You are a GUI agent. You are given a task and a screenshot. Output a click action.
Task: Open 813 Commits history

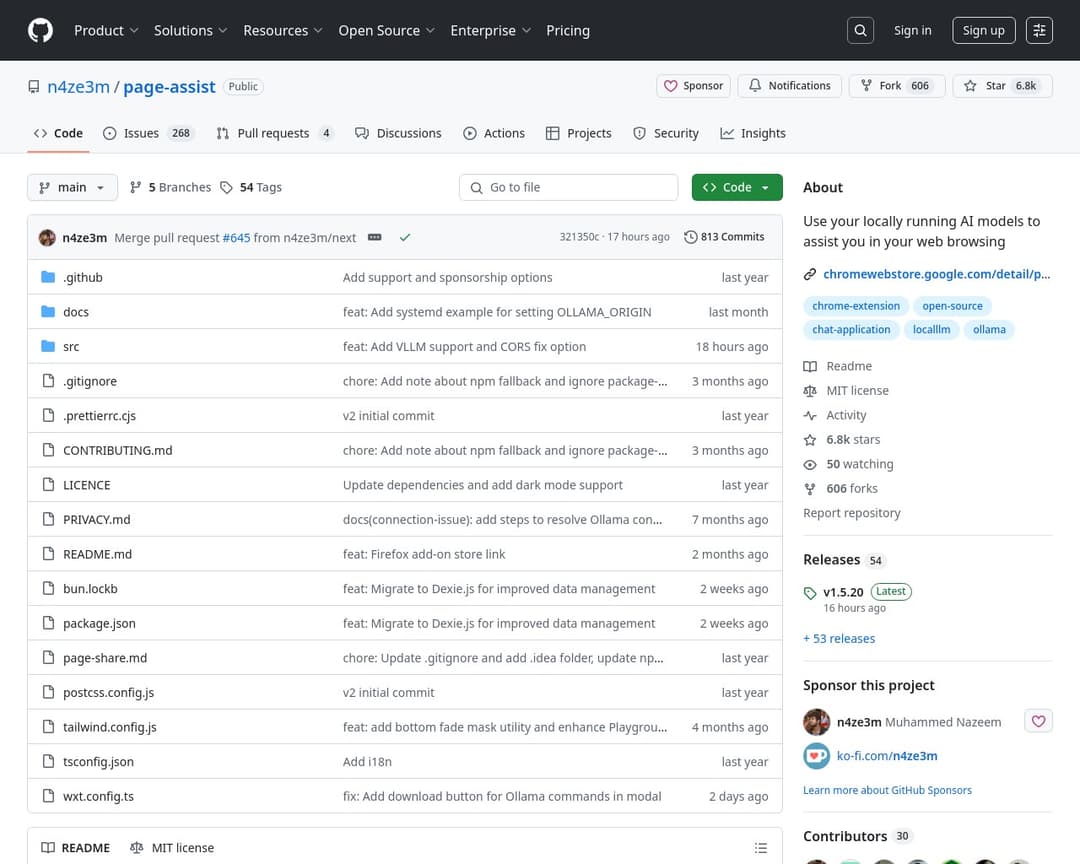(x=724, y=237)
